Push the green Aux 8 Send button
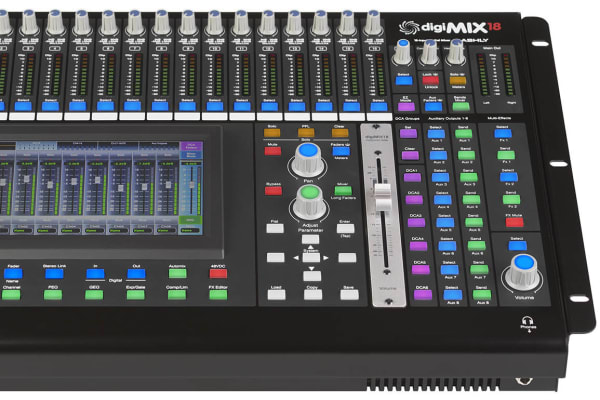The width and height of the screenshot is (600, 400). tap(482, 294)
